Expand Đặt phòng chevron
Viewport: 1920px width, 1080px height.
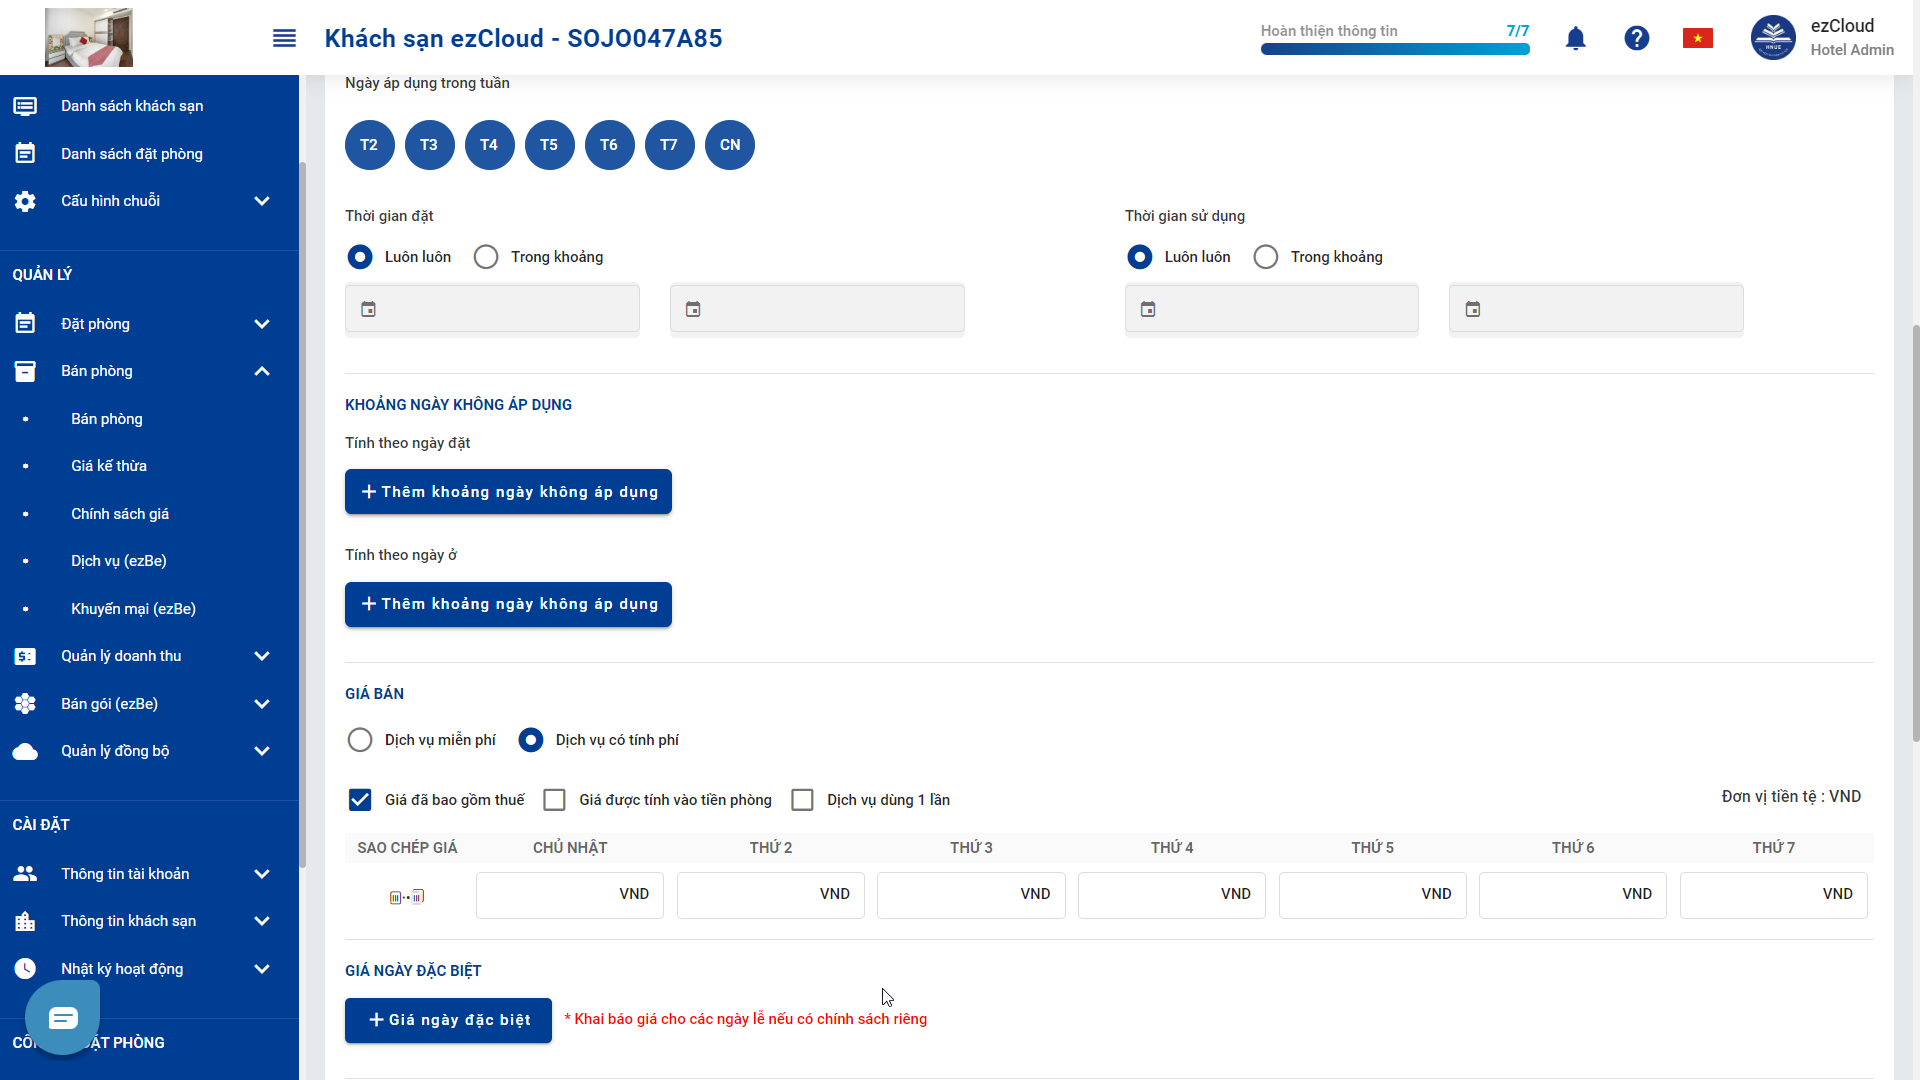pos(262,324)
